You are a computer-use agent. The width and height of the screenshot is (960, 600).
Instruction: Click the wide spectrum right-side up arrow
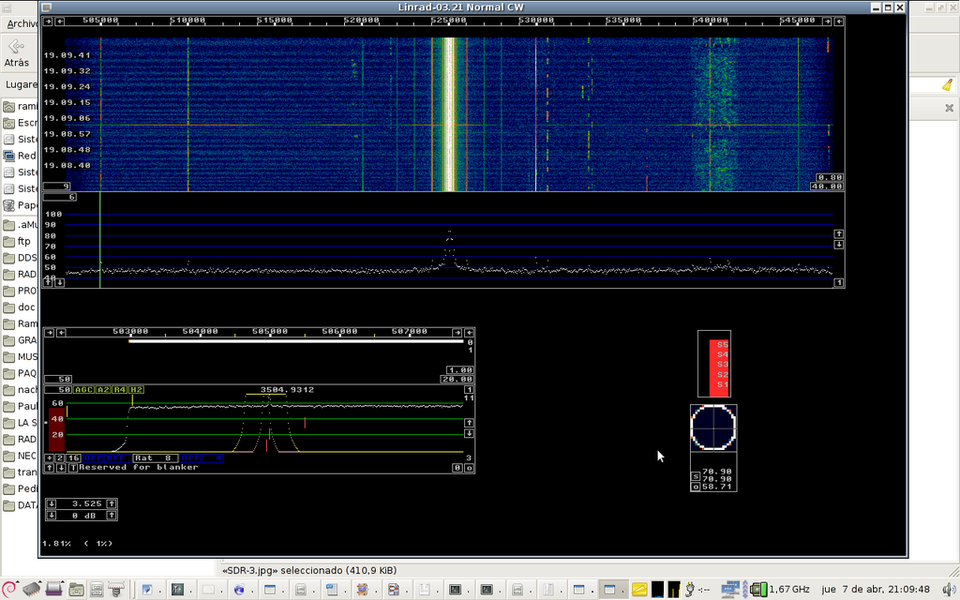tap(839, 233)
